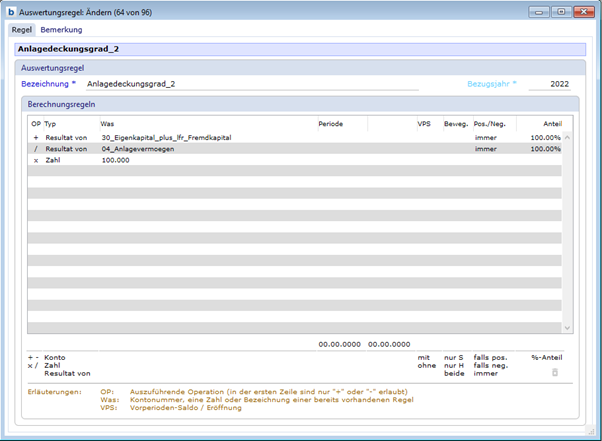Viewport: 602px width, 441px height.
Task: Select the Regel tab
Action: 22,30
